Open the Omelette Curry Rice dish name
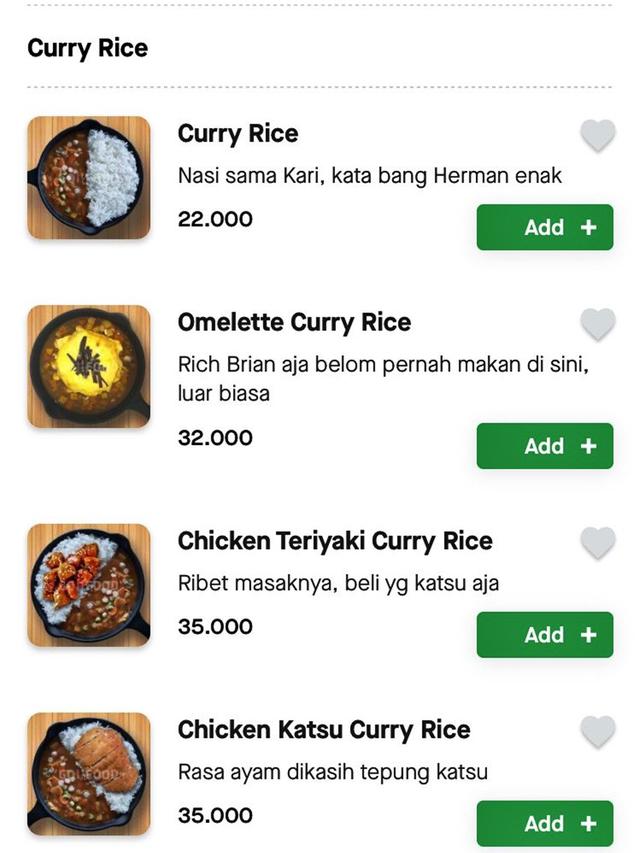This screenshot has height=853, width=640. tap(293, 322)
